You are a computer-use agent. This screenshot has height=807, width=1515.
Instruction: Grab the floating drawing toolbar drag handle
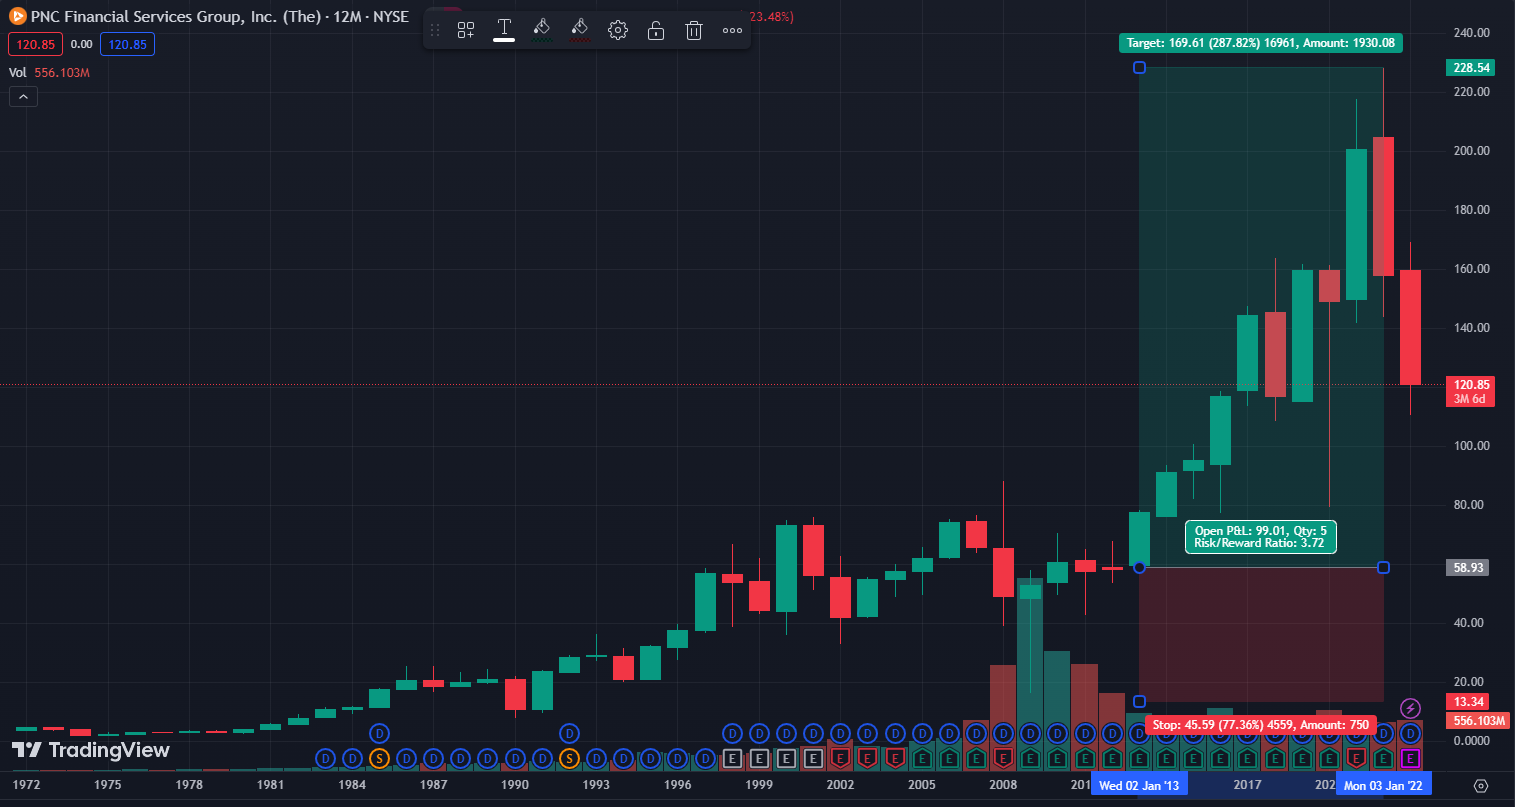[435, 30]
